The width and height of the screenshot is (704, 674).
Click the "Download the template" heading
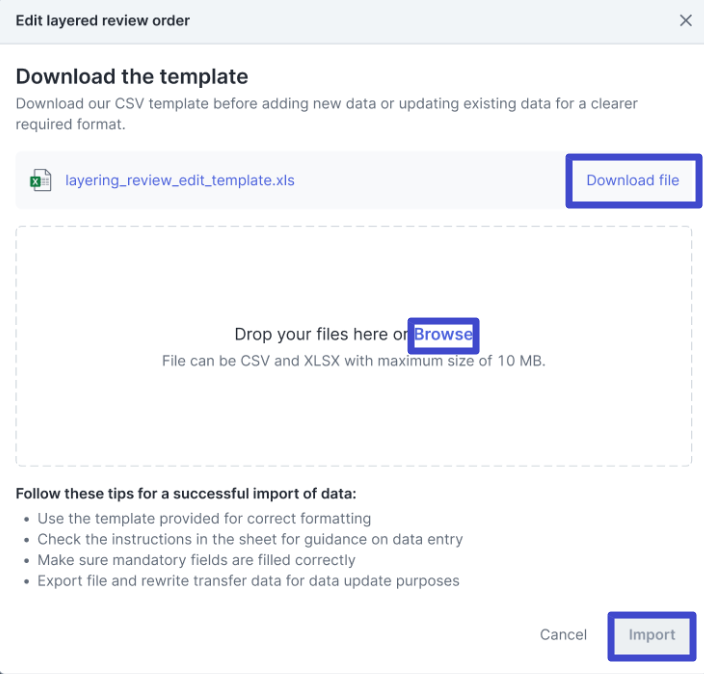point(132,77)
